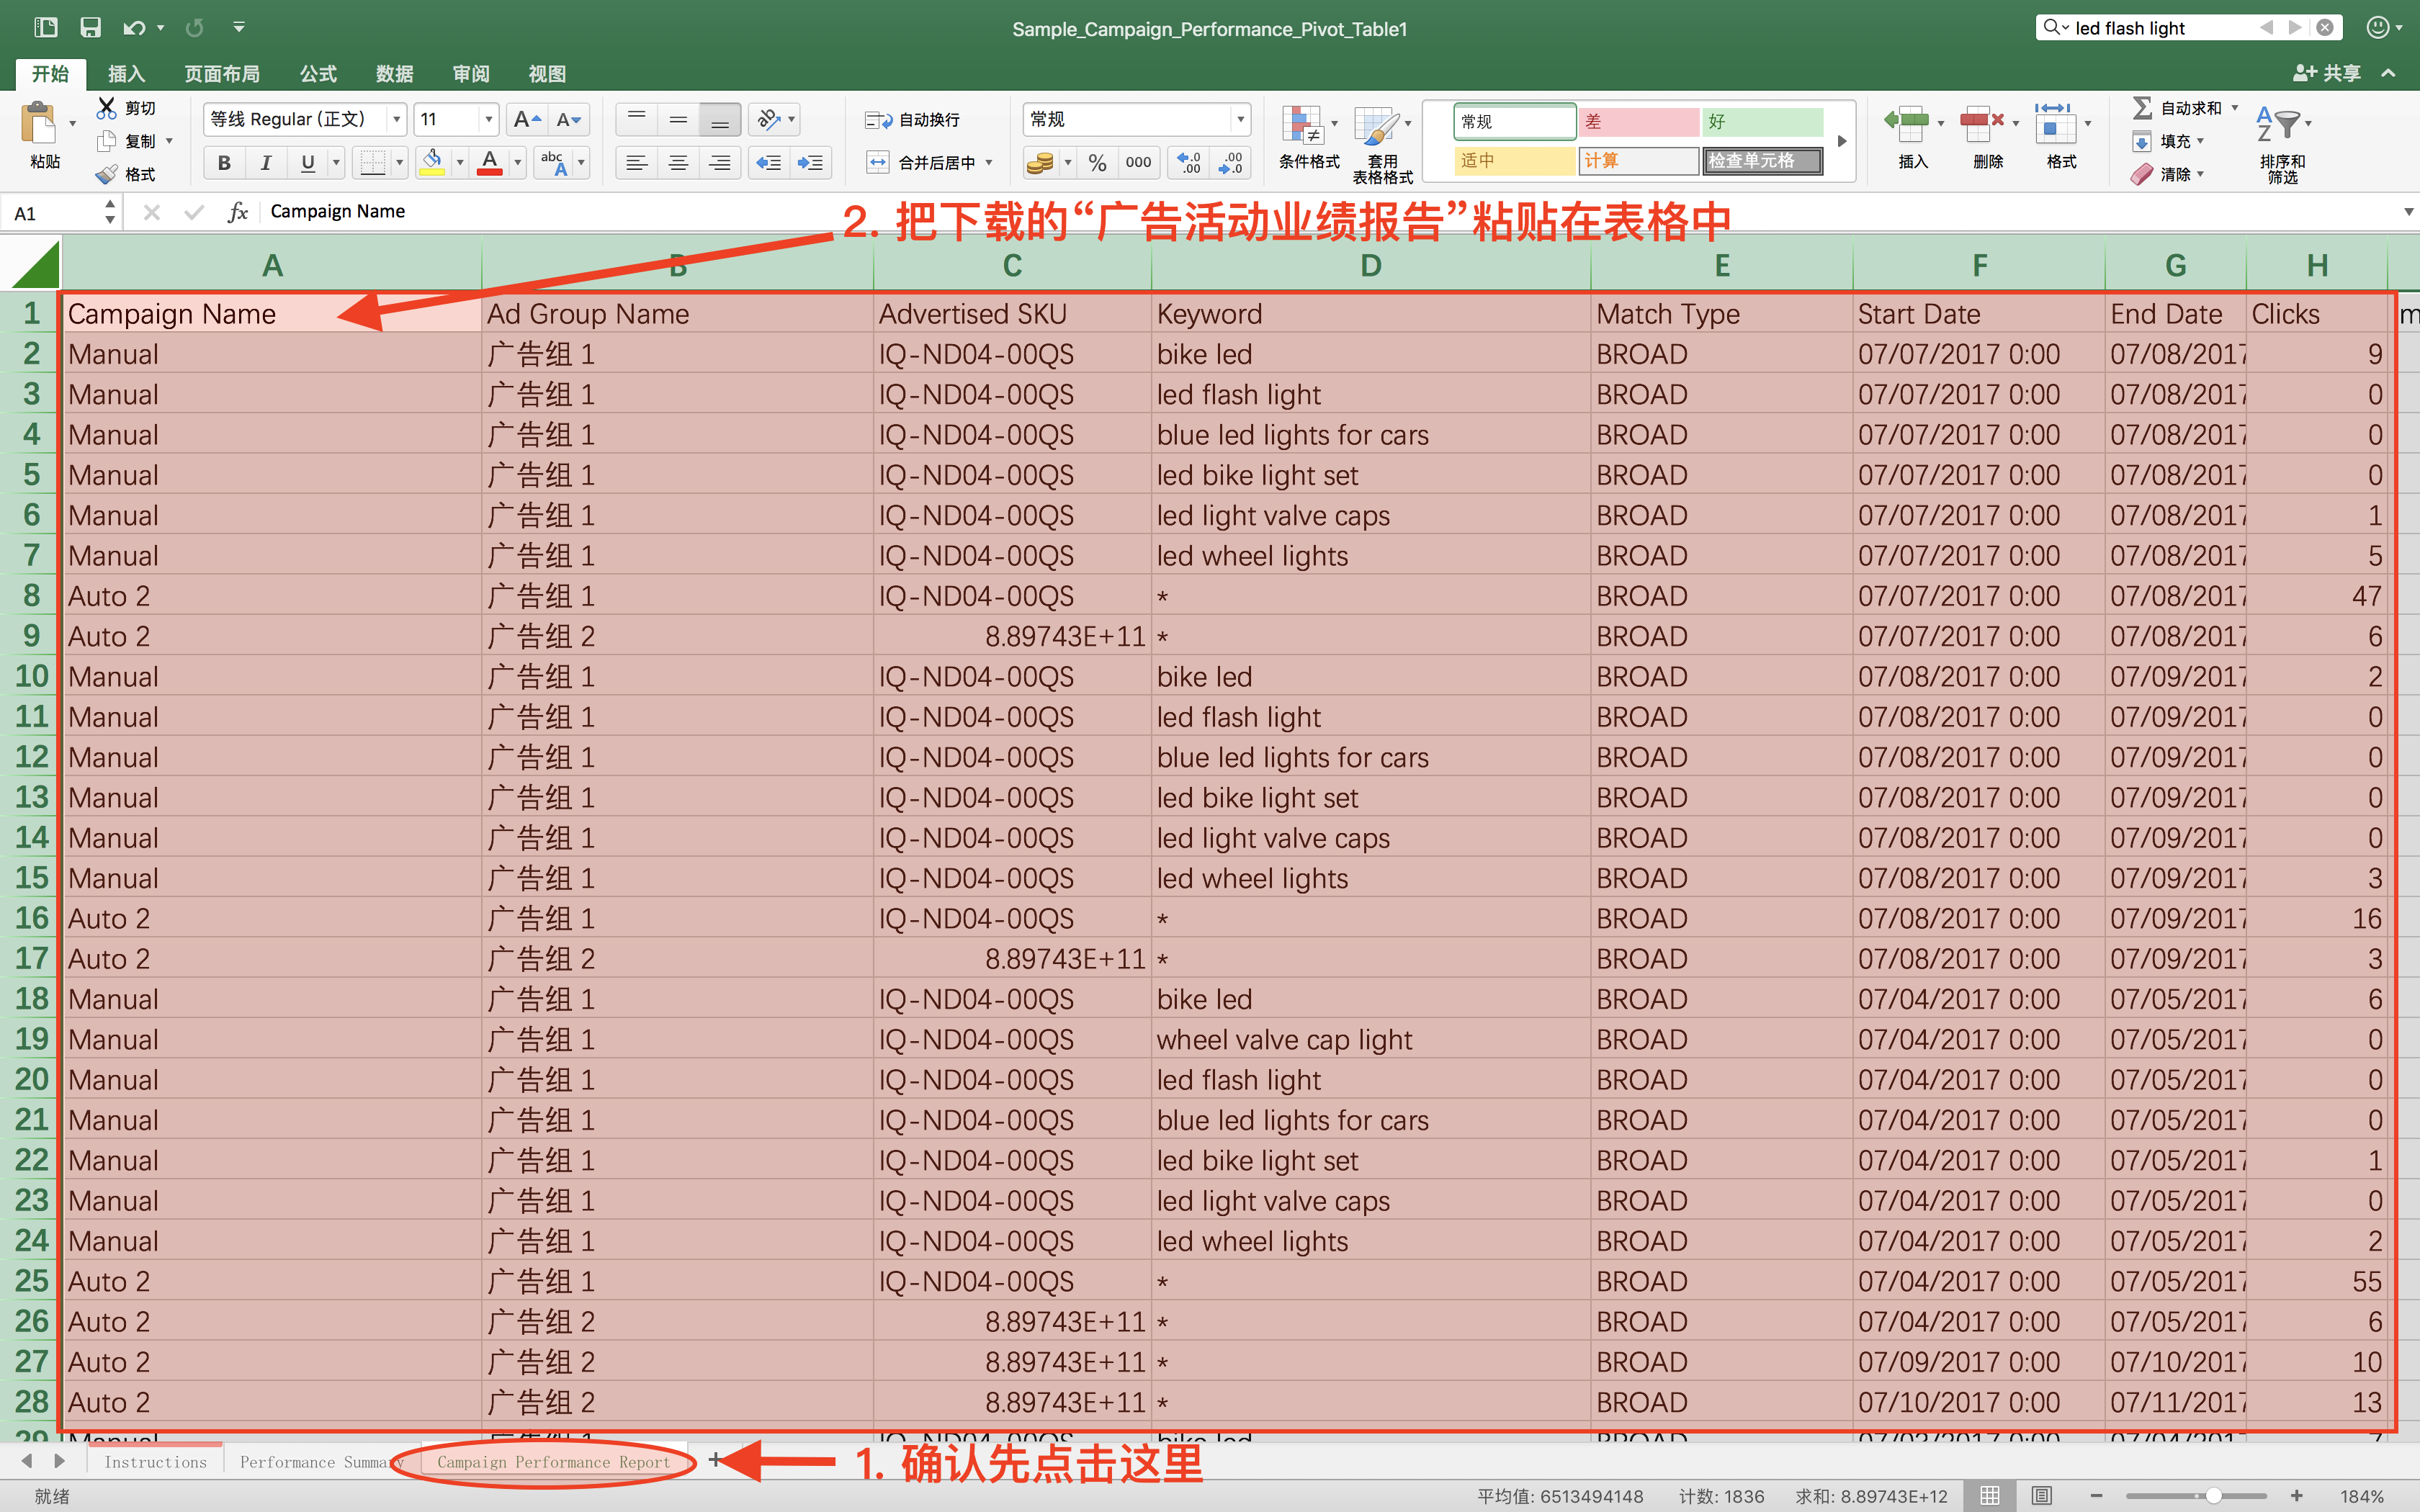Image resolution: width=2420 pixels, height=1512 pixels.
Task: Apply the 检查单元格 cell style
Action: tap(1763, 160)
